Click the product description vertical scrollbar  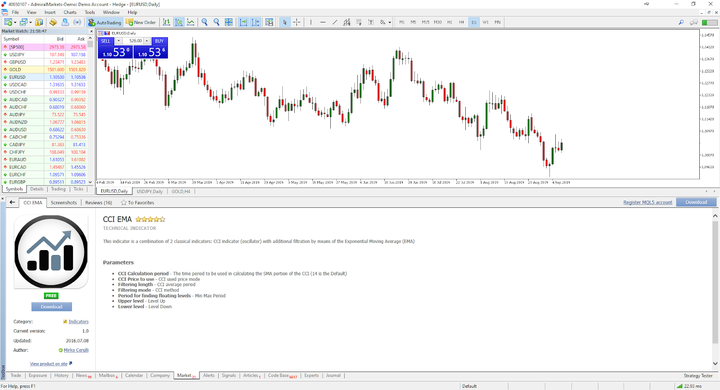[x=715, y=282]
